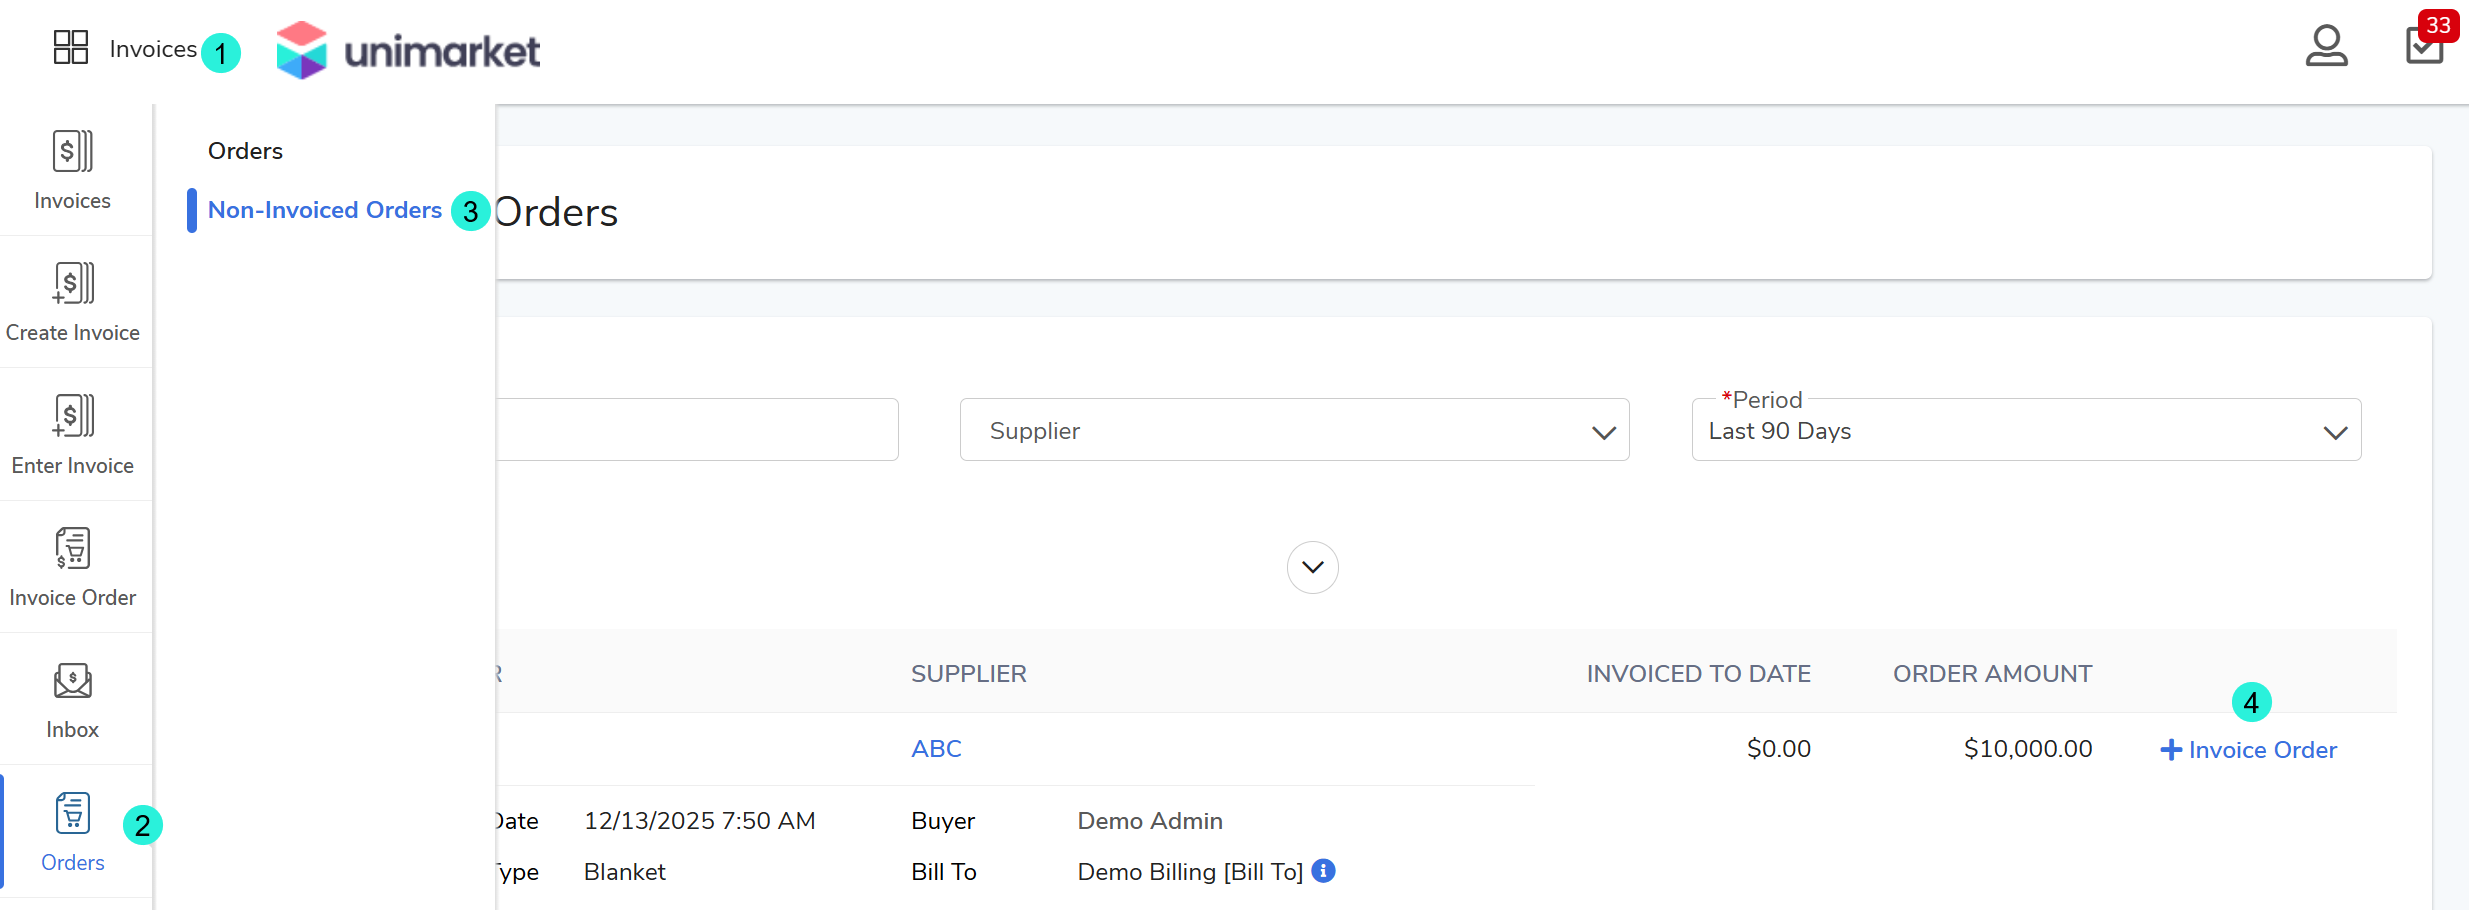Open the user profile icon
Viewport: 2469px width, 910px height.
pyautogui.click(x=2326, y=46)
